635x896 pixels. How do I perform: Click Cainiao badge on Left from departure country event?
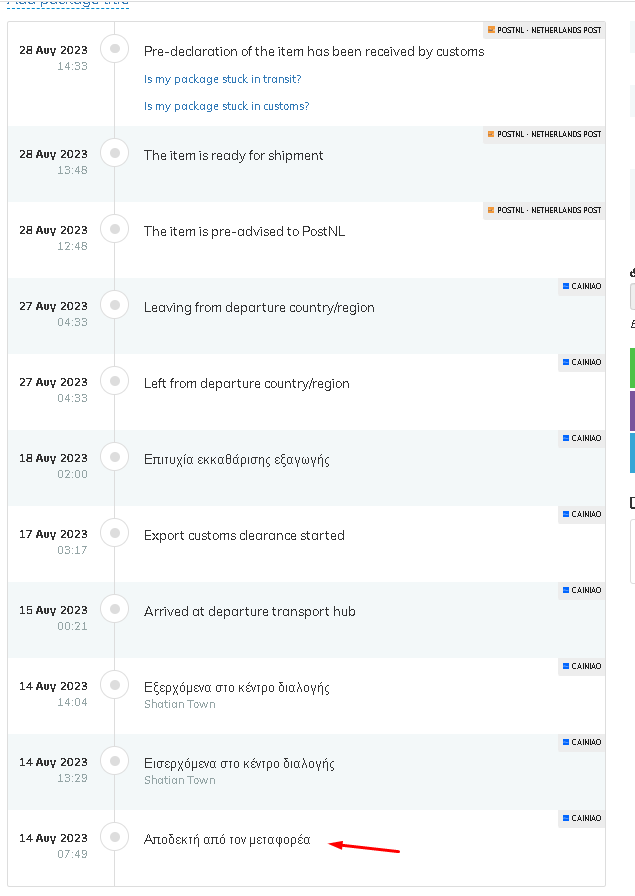click(x=582, y=362)
